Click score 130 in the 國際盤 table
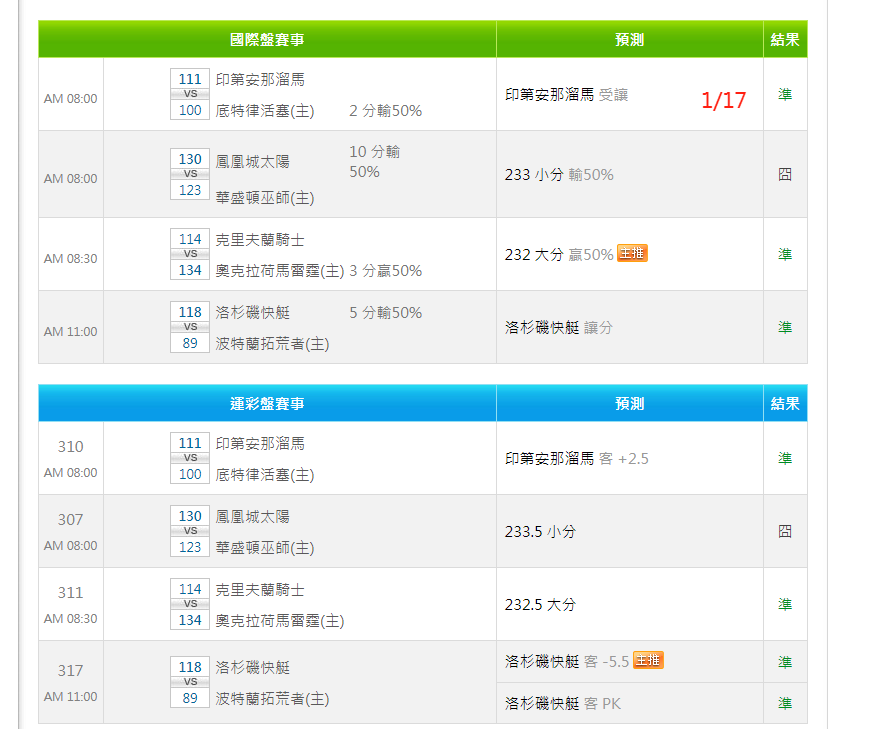This screenshot has width=891, height=729. tap(190, 159)
